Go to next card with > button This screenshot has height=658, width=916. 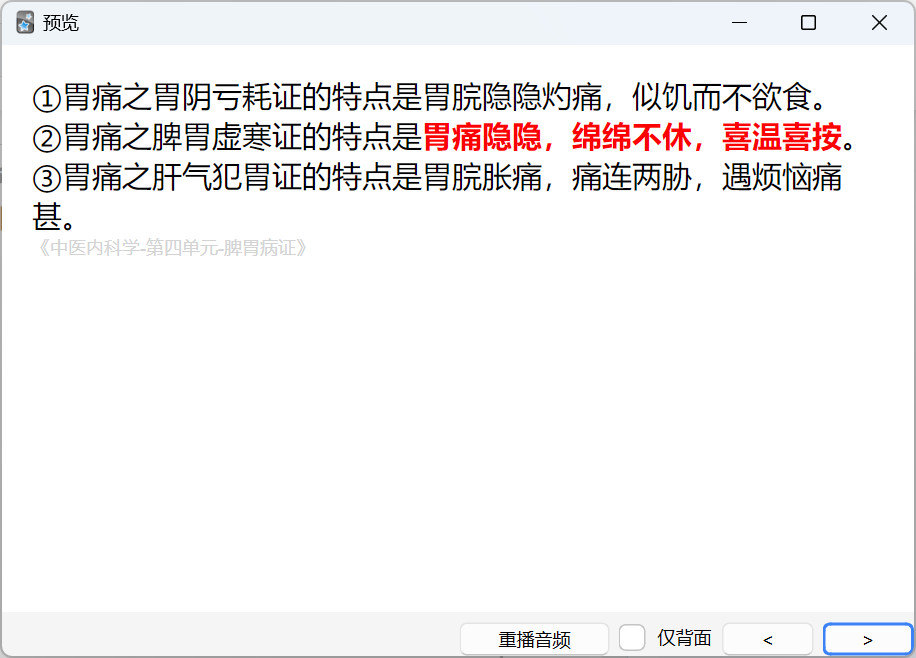[x=868, y=639]
